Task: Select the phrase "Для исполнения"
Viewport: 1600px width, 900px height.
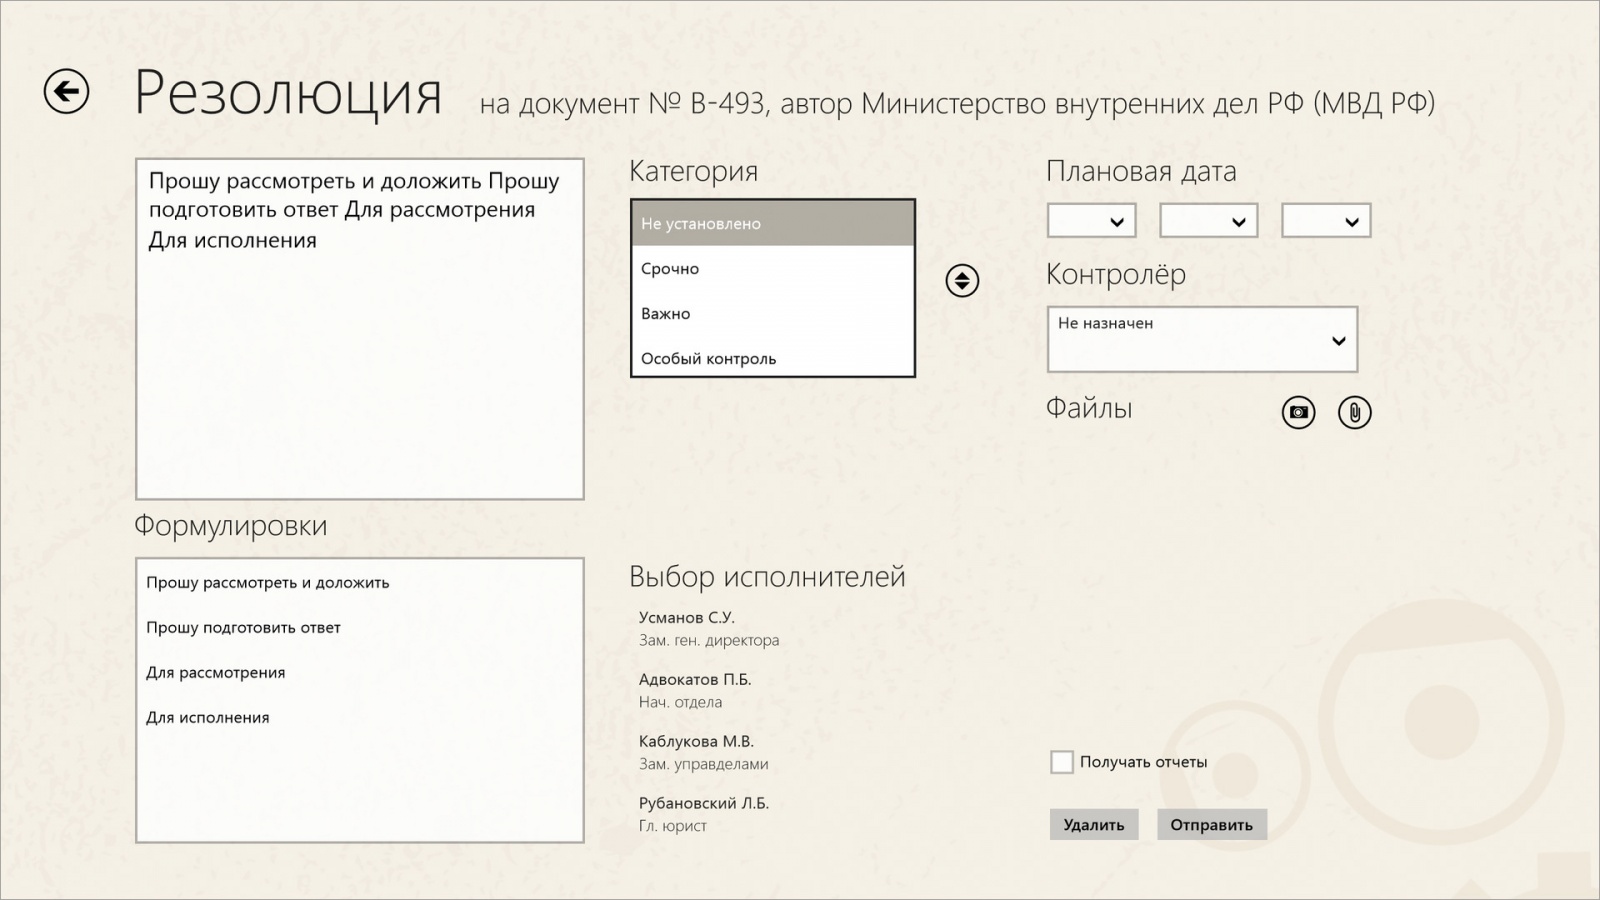Action: [208, 717]
